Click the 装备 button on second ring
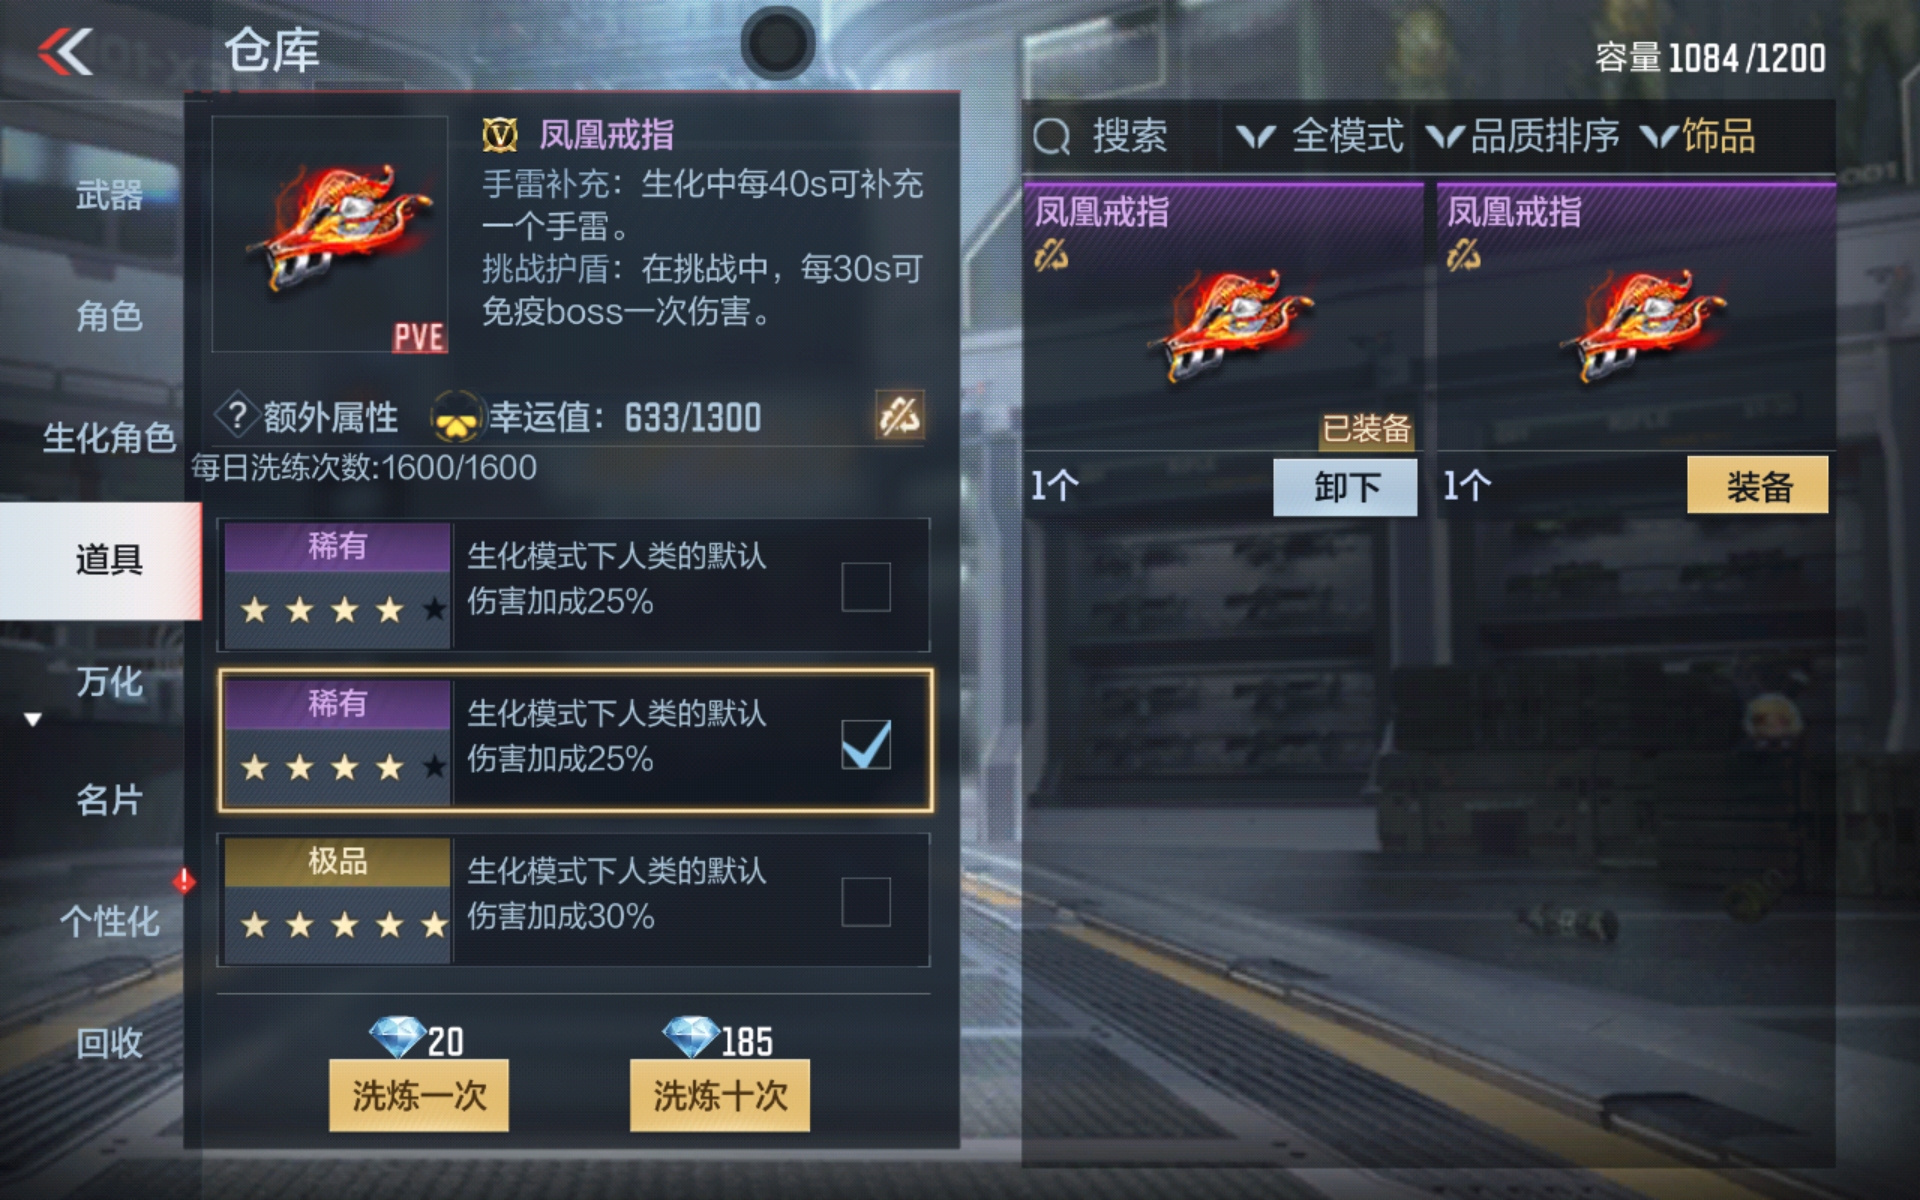Screen dimensions: 1920x1200 pos(1758,486)
